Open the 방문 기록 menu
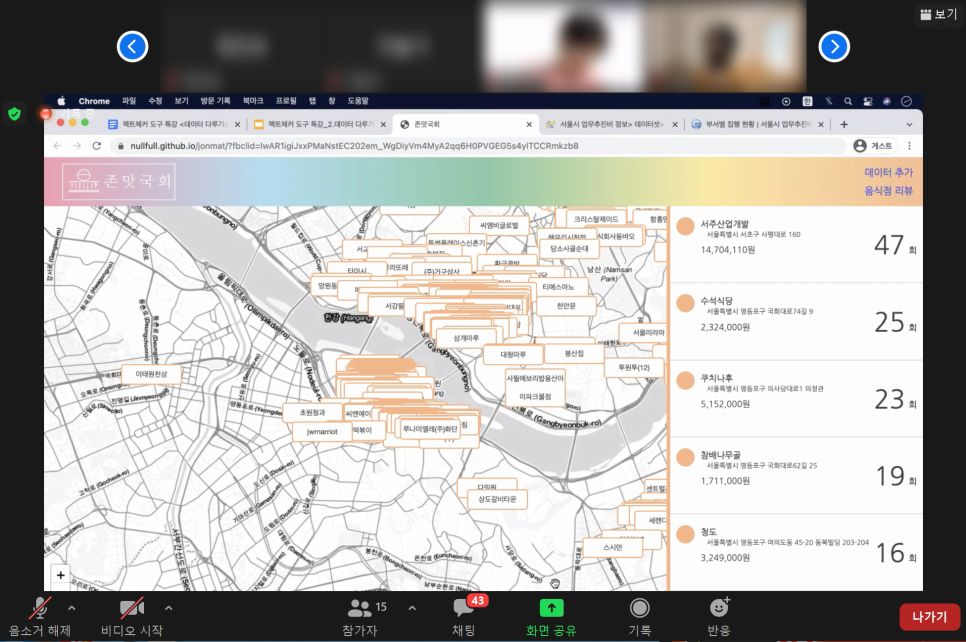The width and height of the screenshot is (966, 642). pos(215,101)
